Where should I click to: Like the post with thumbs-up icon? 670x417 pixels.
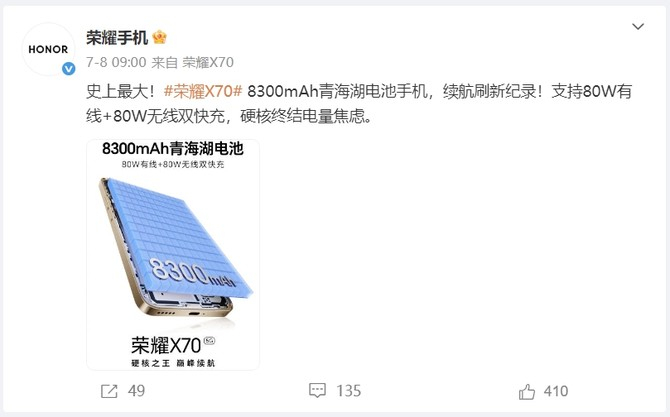526,391
